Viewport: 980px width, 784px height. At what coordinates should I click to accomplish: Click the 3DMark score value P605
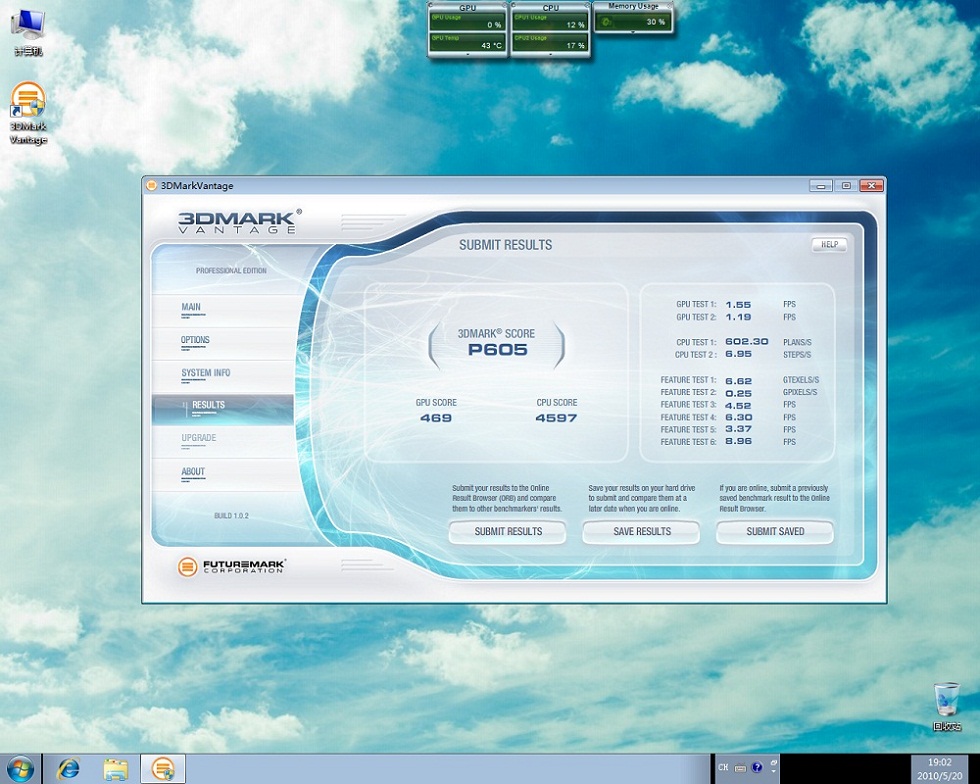[498, 349]
